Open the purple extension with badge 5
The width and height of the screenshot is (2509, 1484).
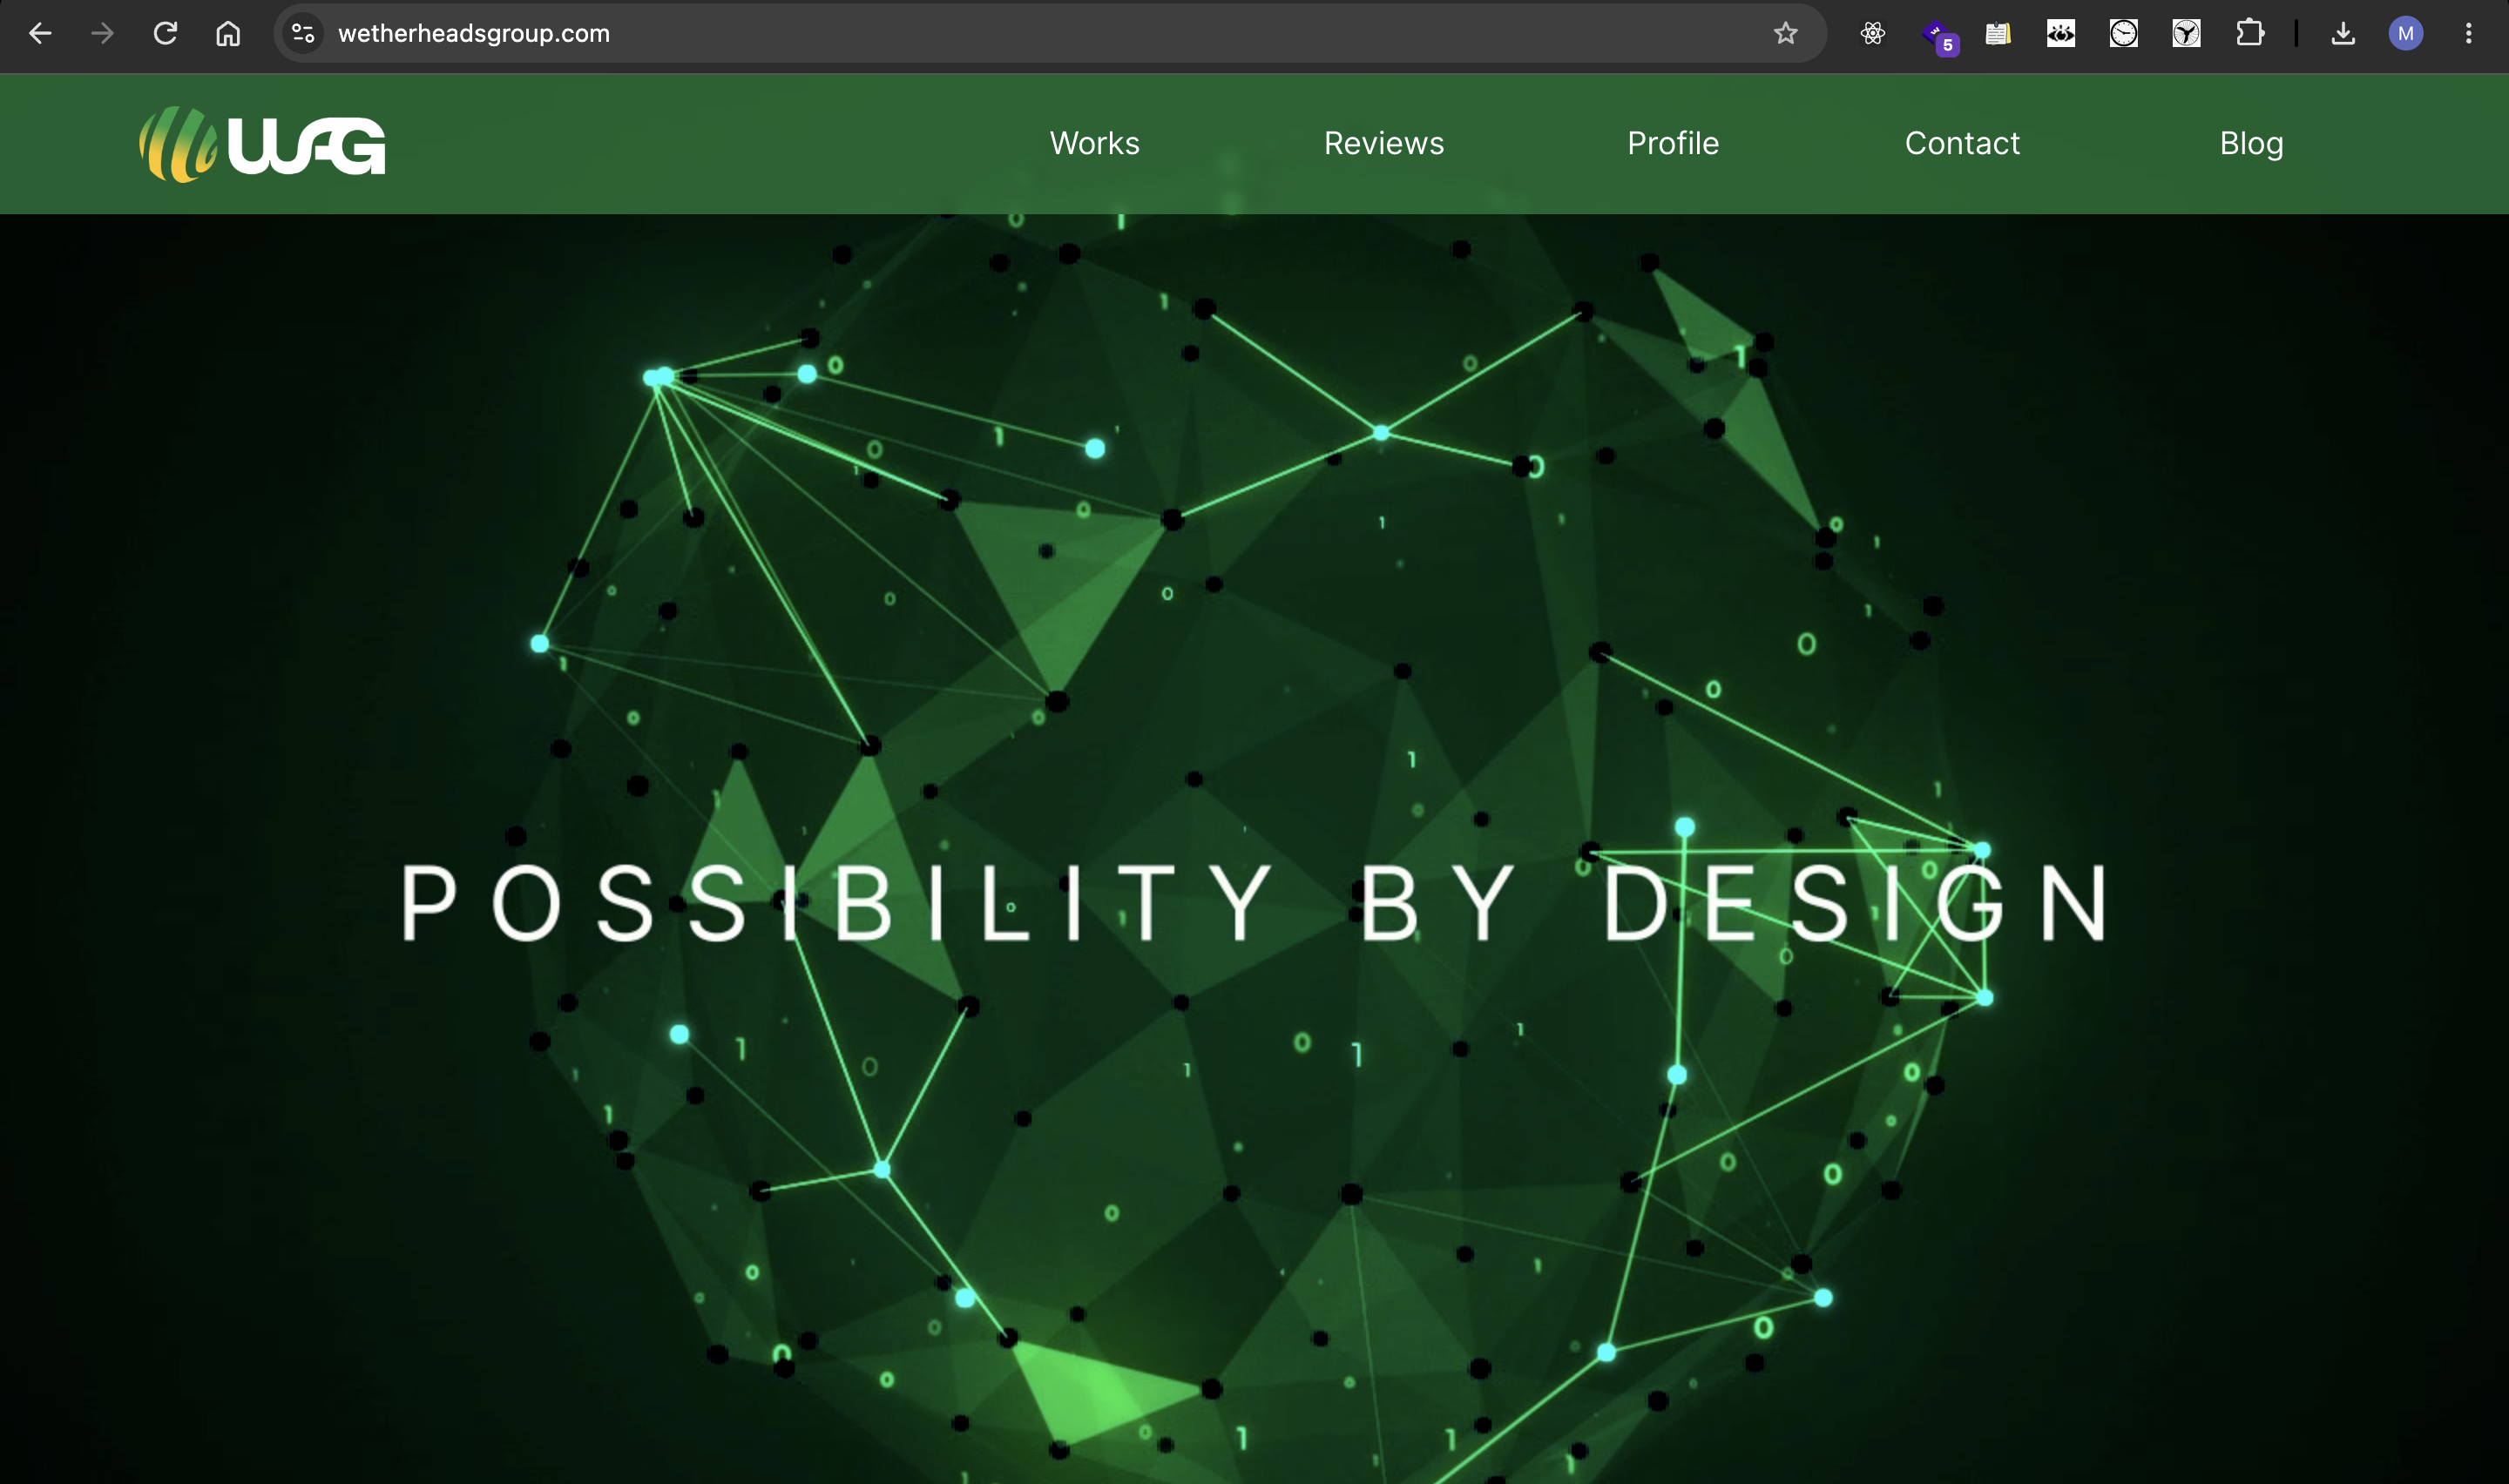tap(1938, 36)
